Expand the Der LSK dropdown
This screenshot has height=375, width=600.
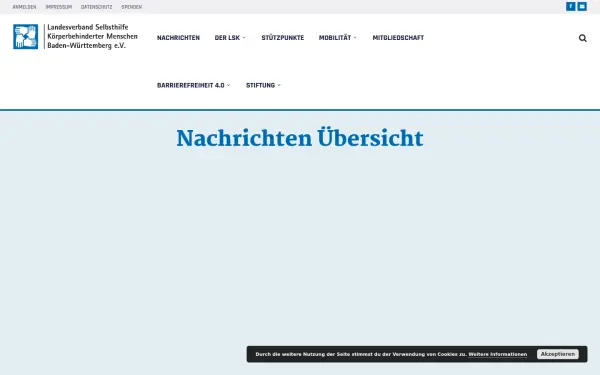[230, 38]
